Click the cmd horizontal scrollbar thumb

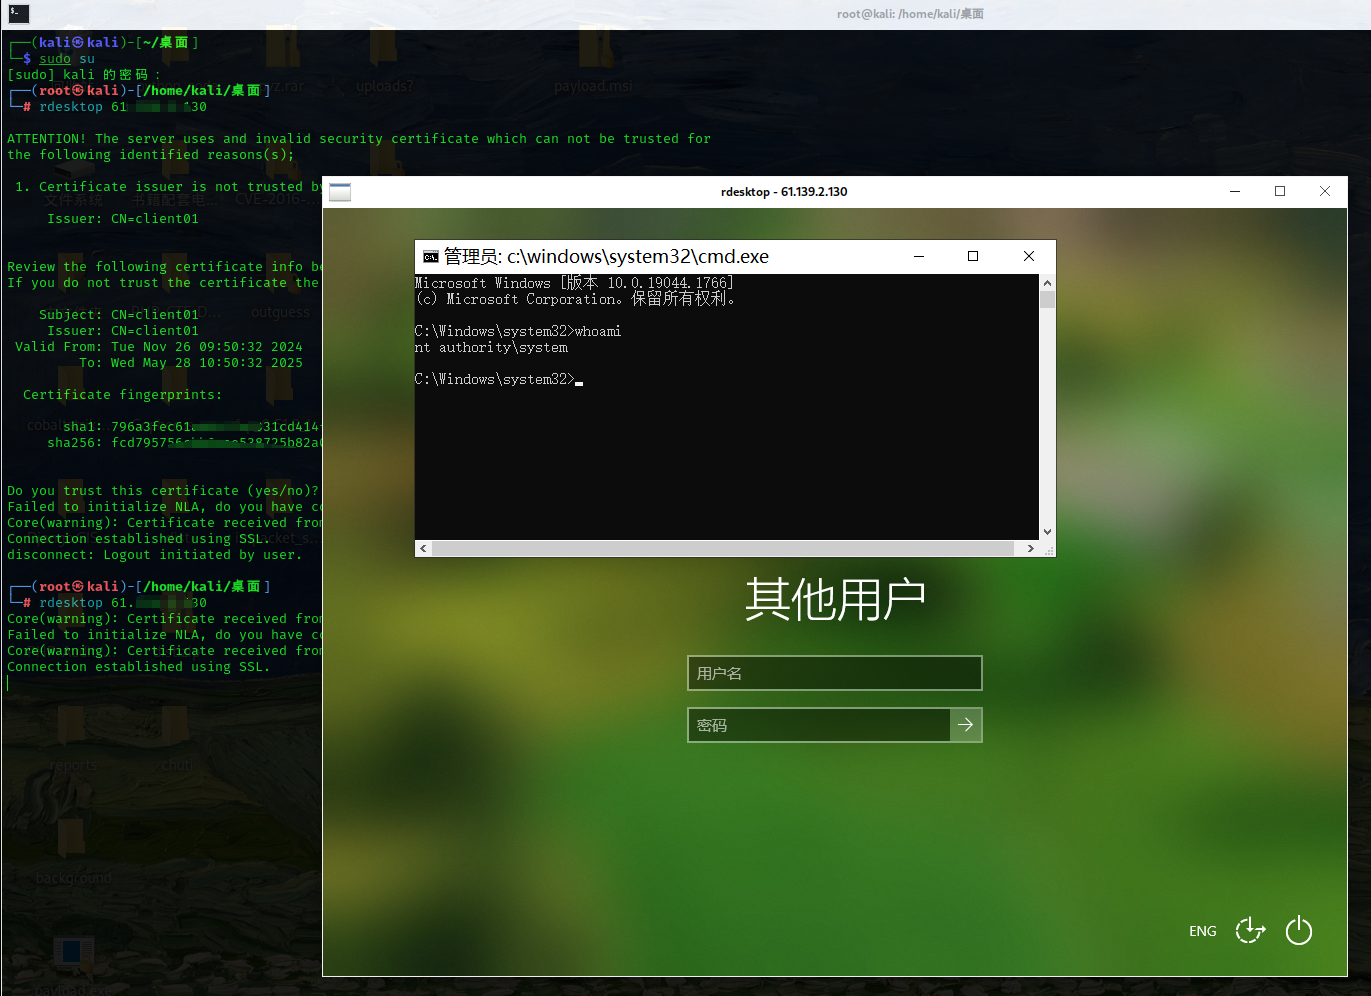click(723, 548)
